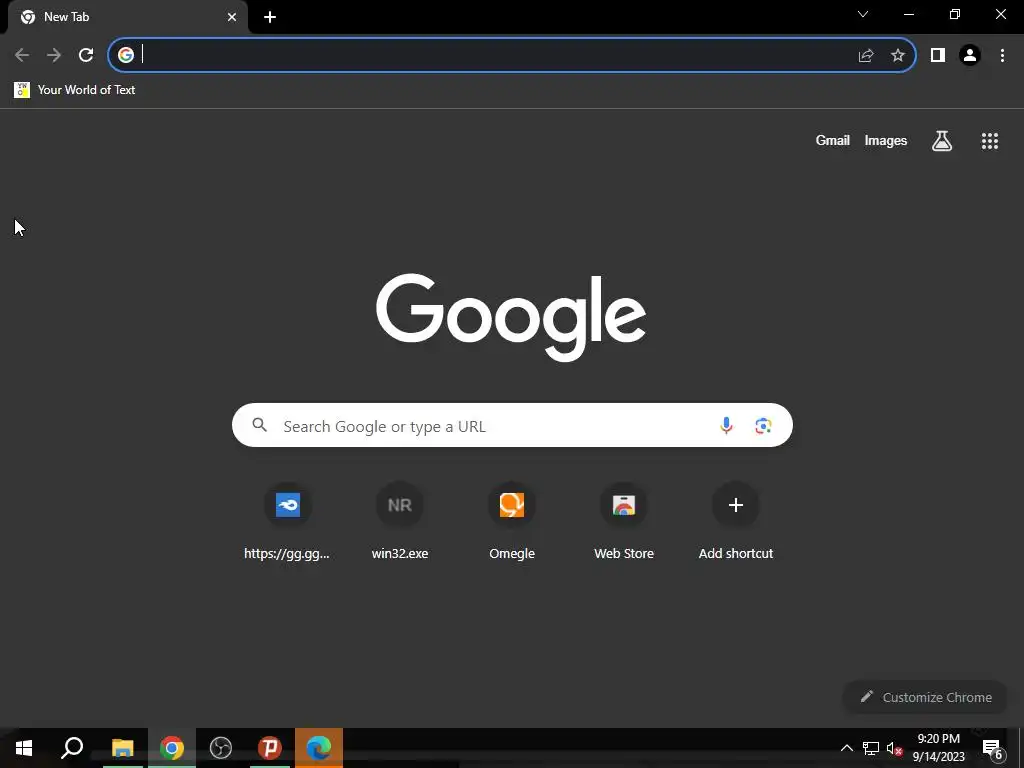
Task: Open Microsoft Edge from taskbar
Action: point(319,748)
